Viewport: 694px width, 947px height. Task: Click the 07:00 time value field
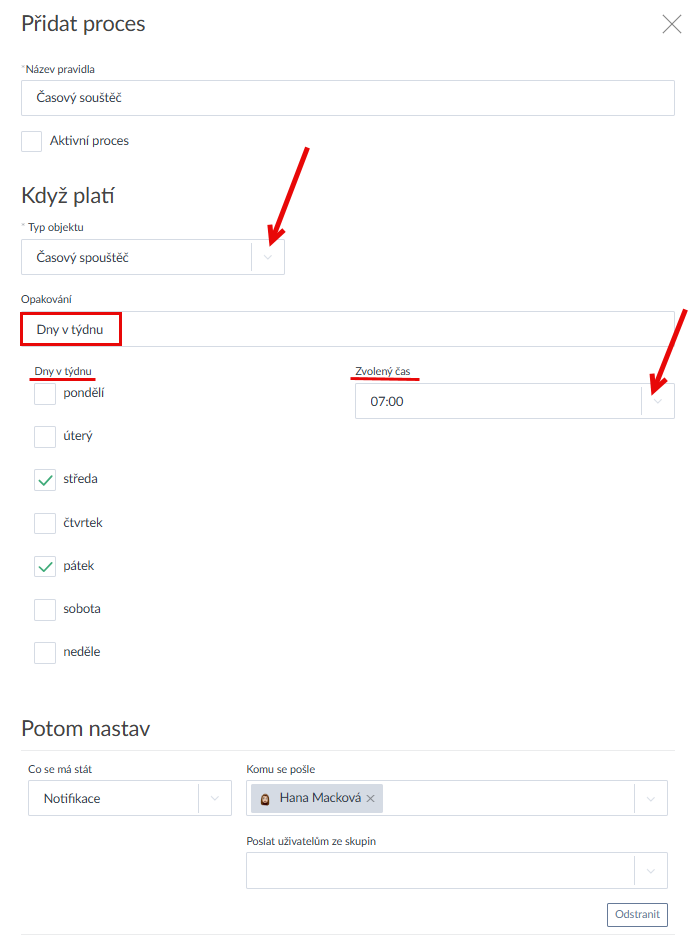(497, 401)
